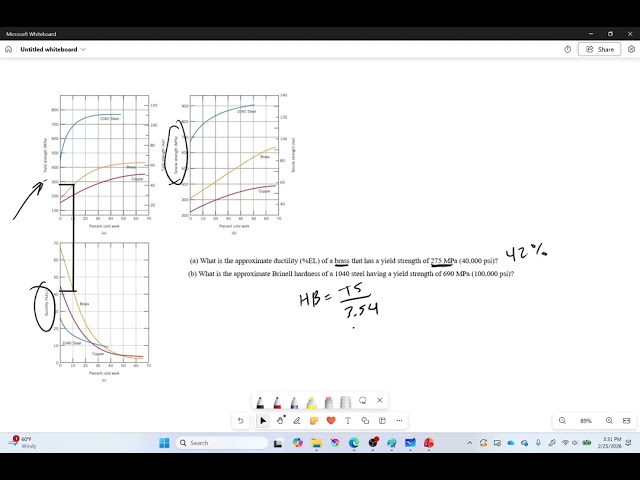Open the clock showing 3:31 PM
Viewport: 640px width, 480px height.
[x=611, y=442]
